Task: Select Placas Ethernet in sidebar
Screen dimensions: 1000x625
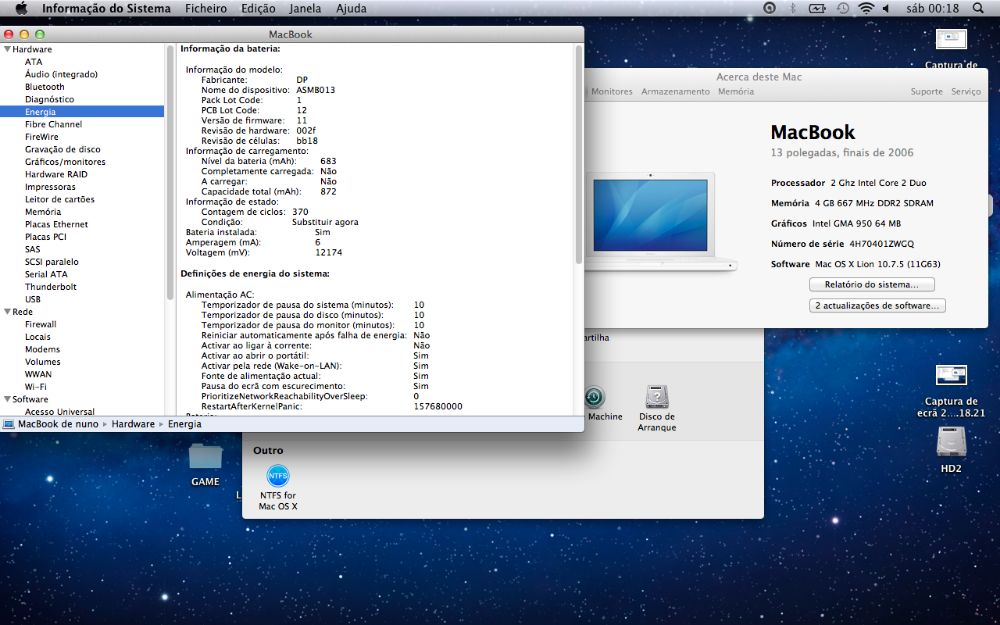Action: pyautogui.click(x=57, y=224)
